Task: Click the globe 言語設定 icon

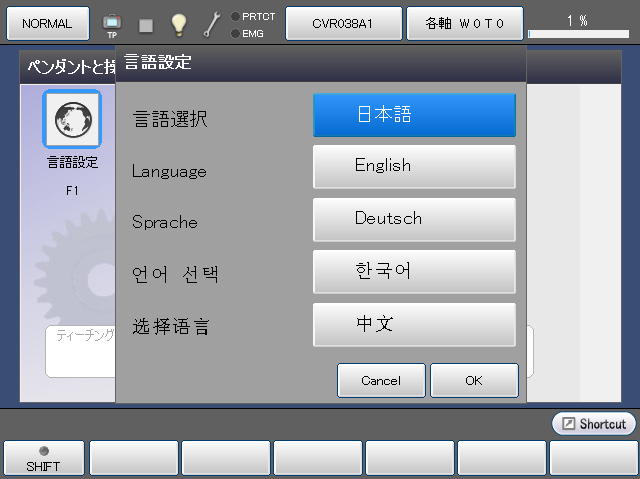Action: [x=71, y=119]
